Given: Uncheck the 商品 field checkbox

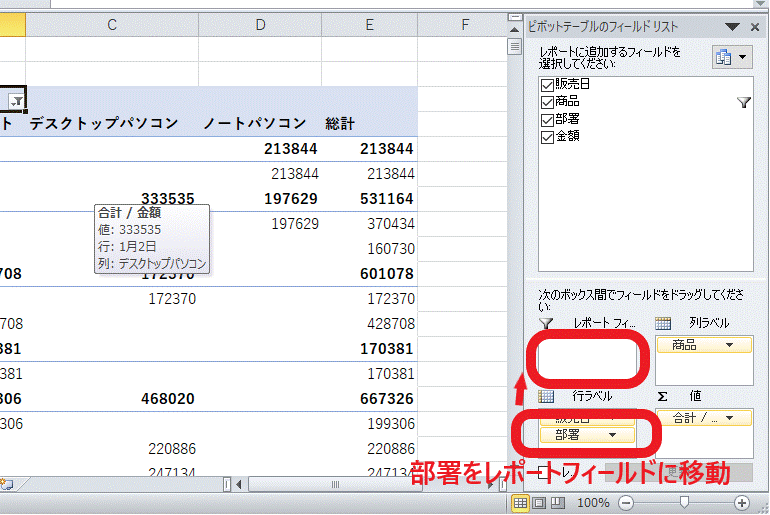Looking at the screenshot, I should [x=546, y=101].
